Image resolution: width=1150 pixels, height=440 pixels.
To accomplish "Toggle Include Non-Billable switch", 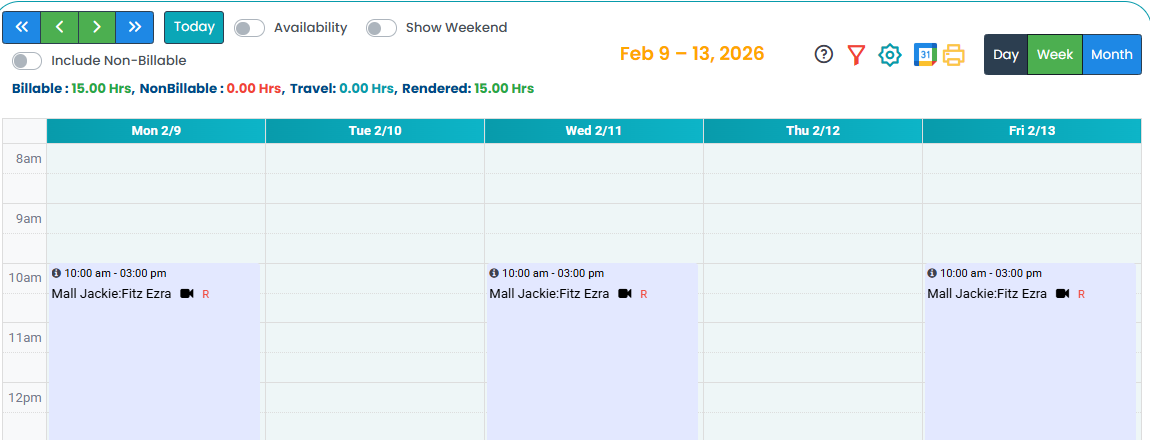I will pos(28,61).
